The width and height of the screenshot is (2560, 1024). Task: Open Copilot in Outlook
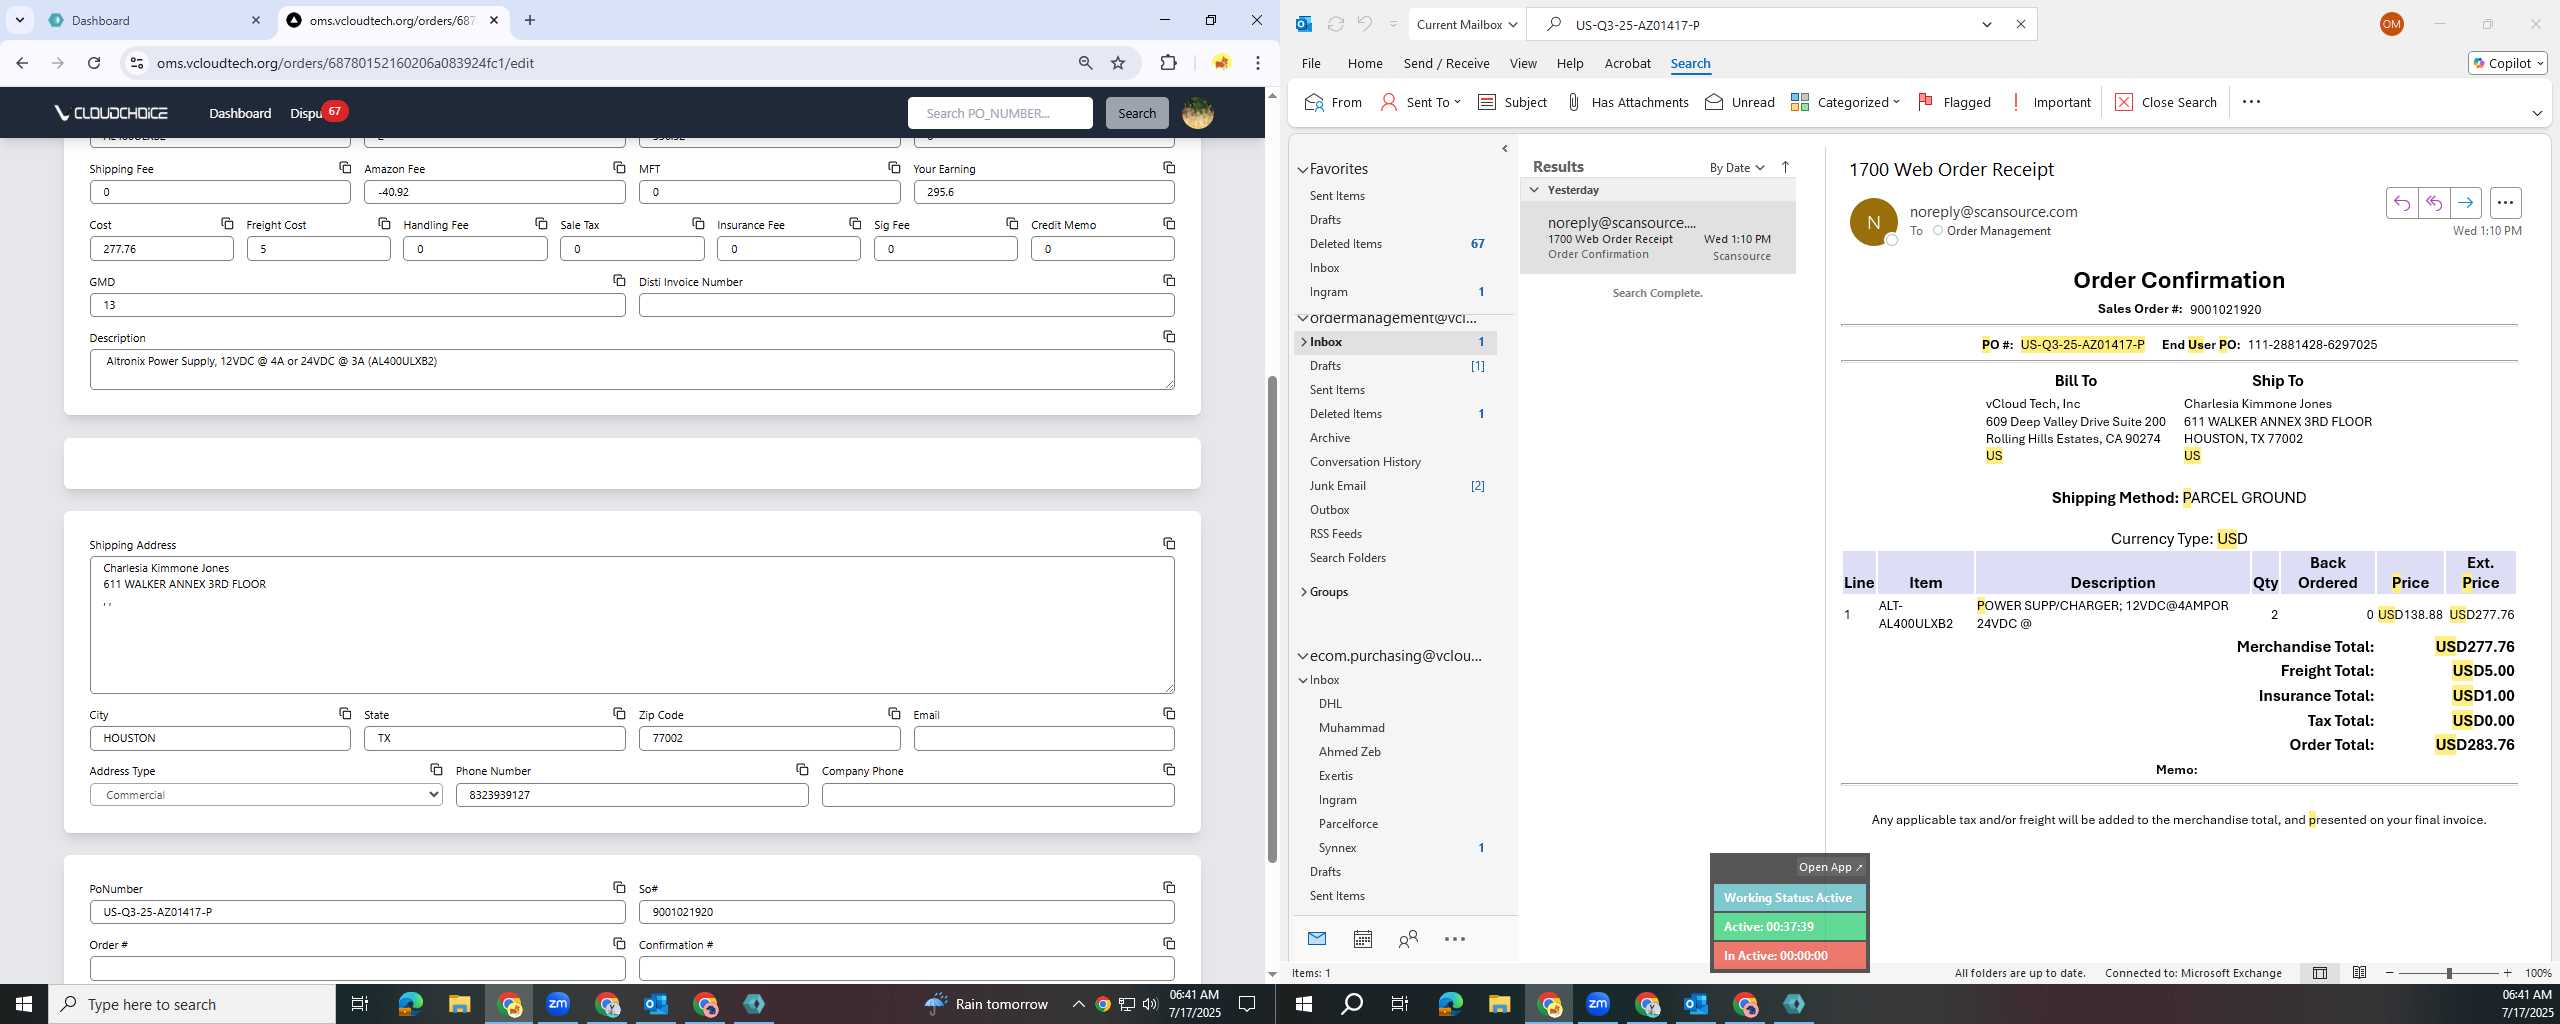tap(2507, 63)
